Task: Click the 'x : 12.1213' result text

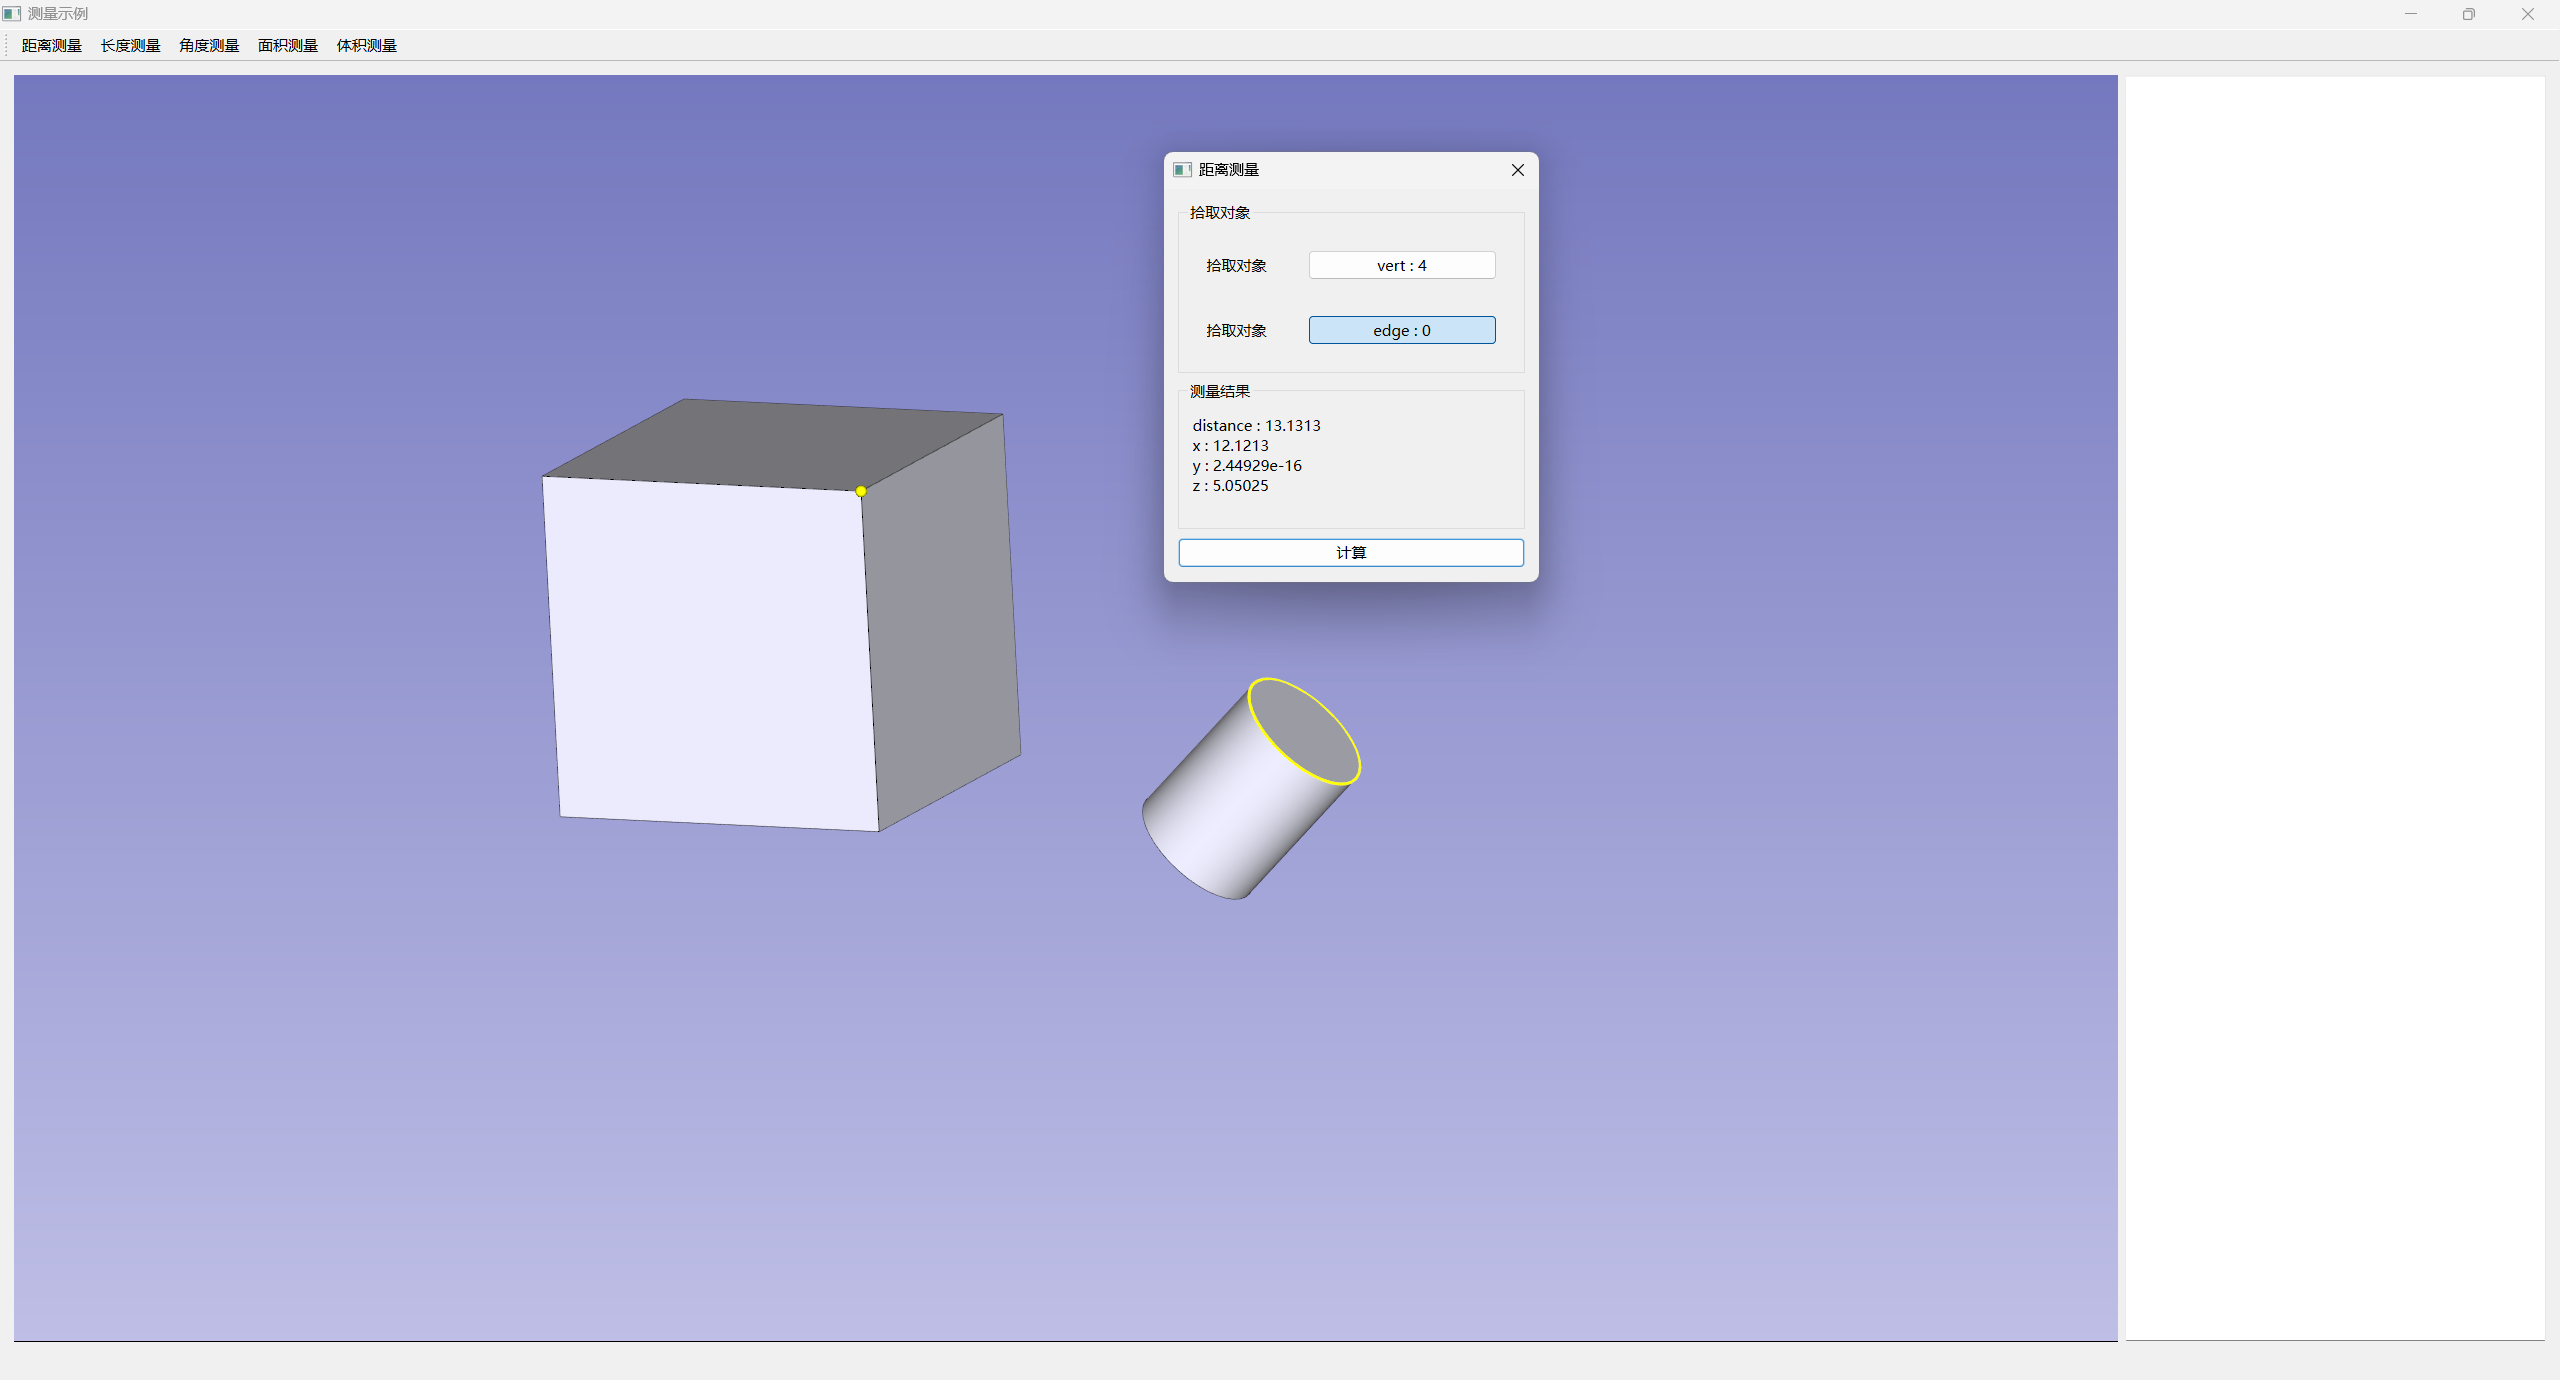Action: 1230,446
